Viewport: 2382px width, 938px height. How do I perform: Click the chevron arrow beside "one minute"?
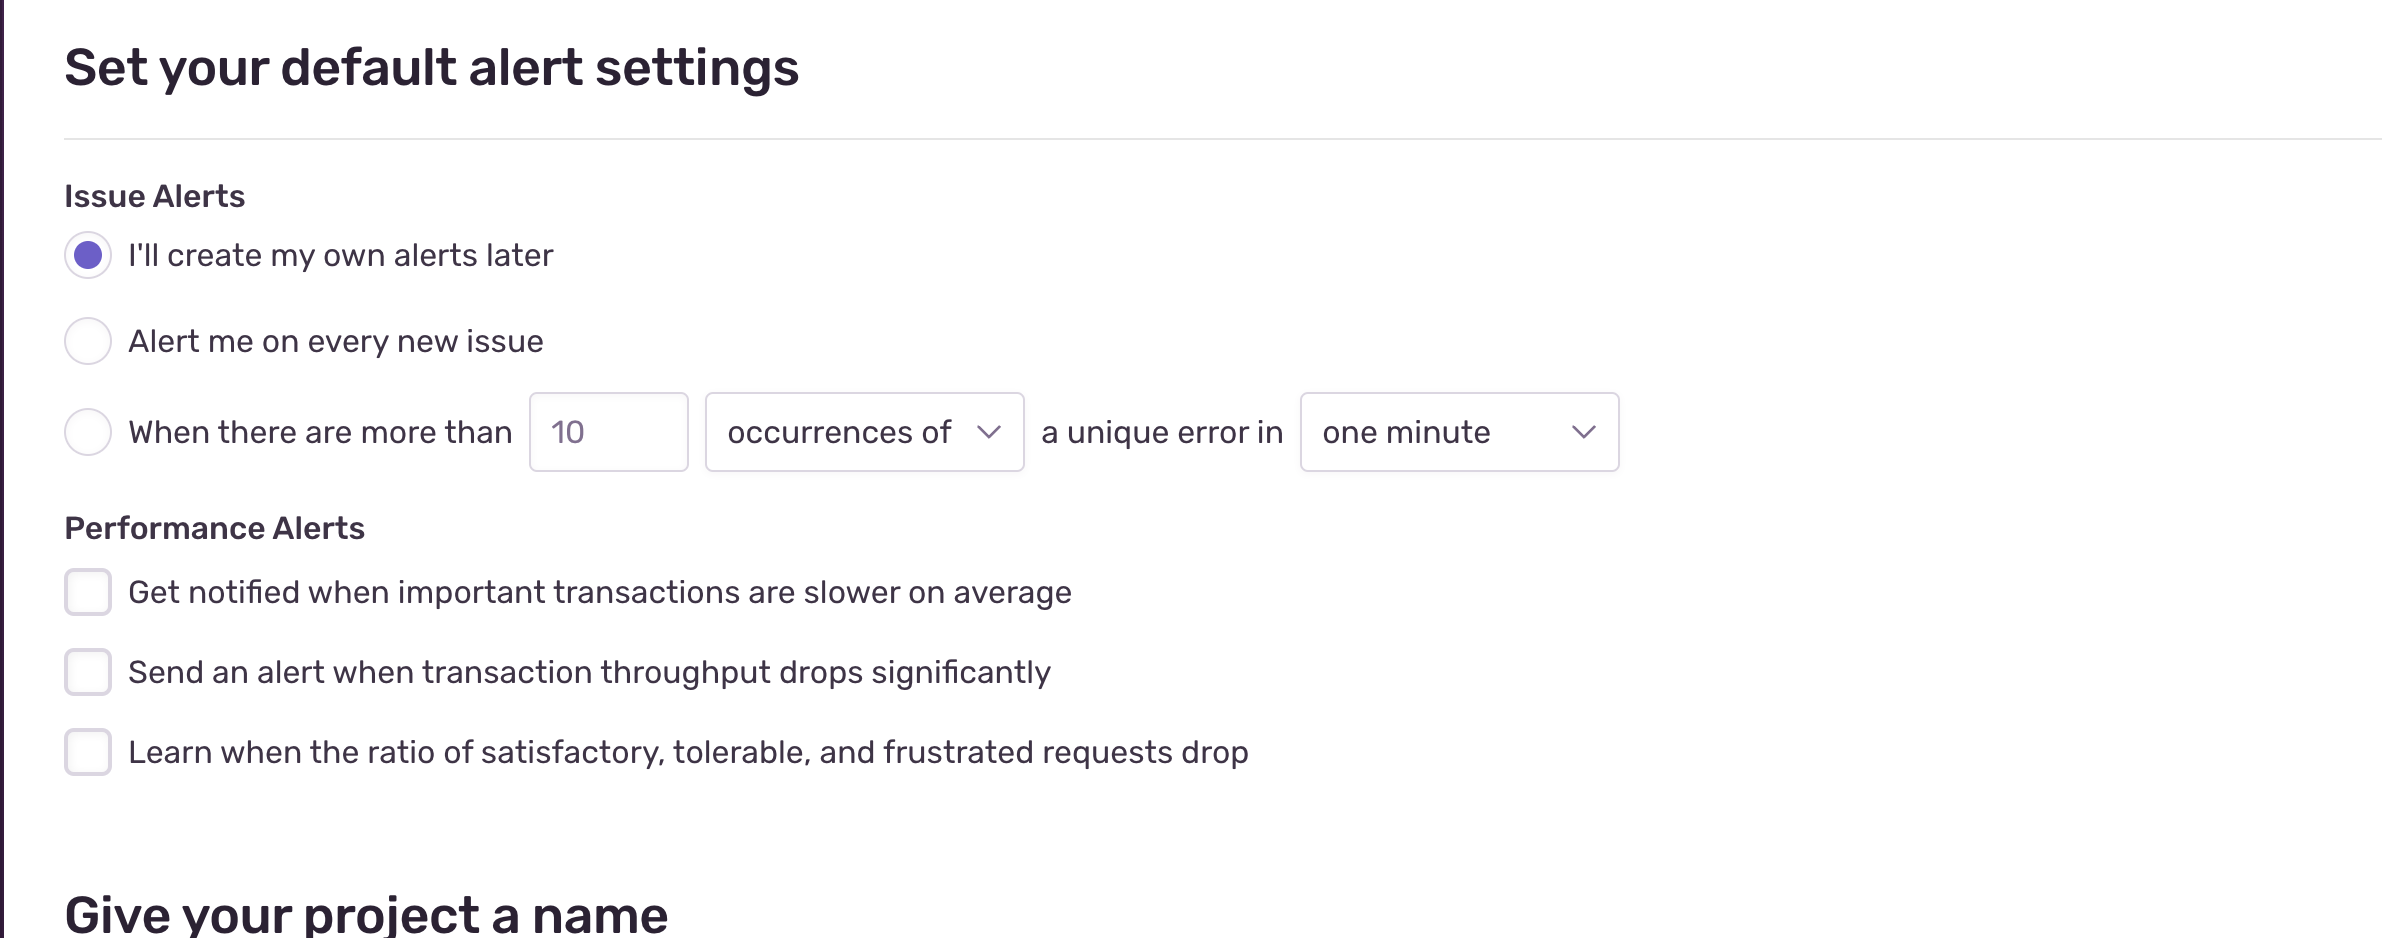pyautogui.click(x=1583, y=432)
